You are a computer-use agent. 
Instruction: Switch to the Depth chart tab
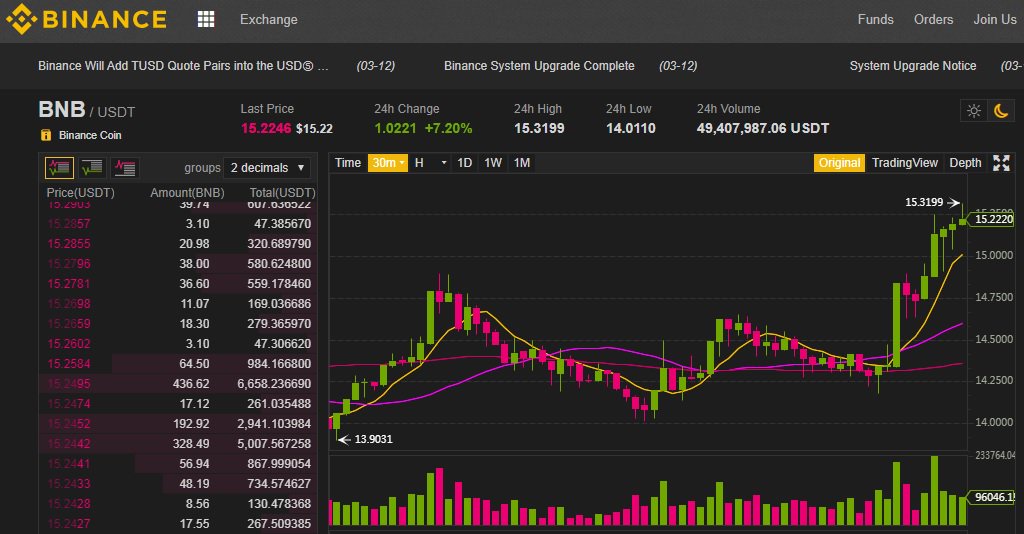965,163
